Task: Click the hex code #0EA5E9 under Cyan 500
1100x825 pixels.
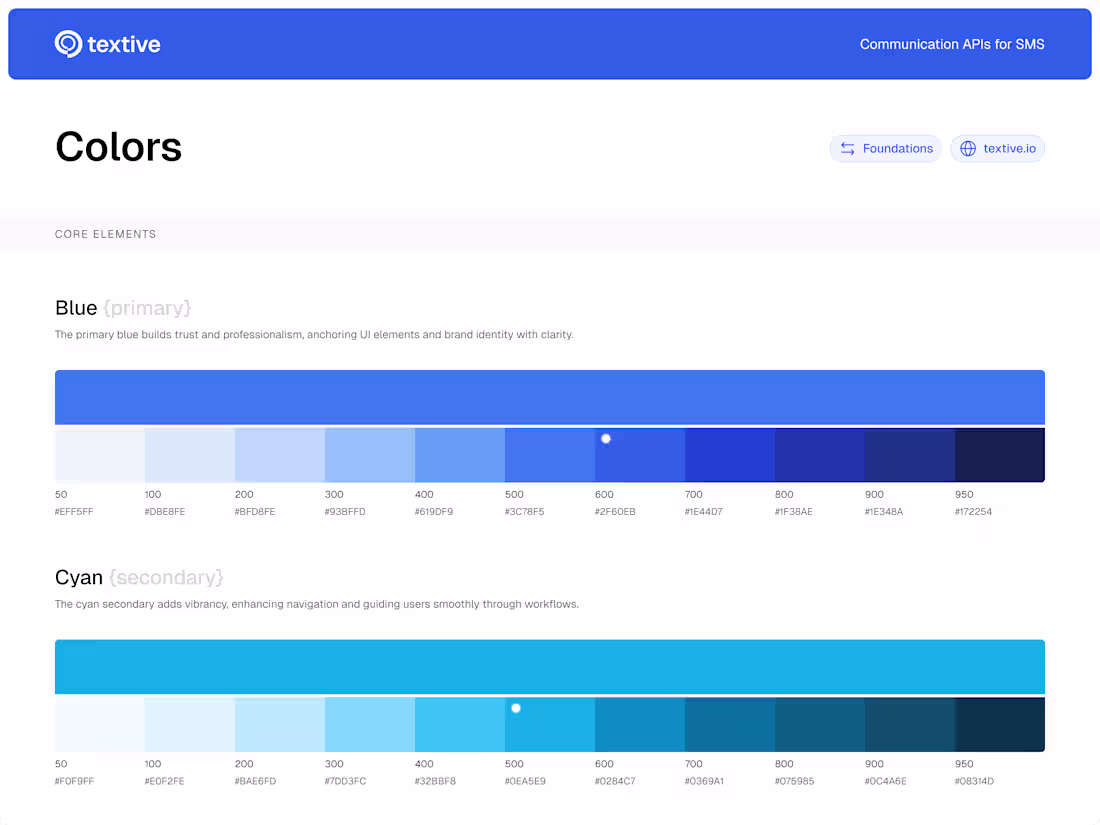Action: pyautogui.click(x=527, y=781)
